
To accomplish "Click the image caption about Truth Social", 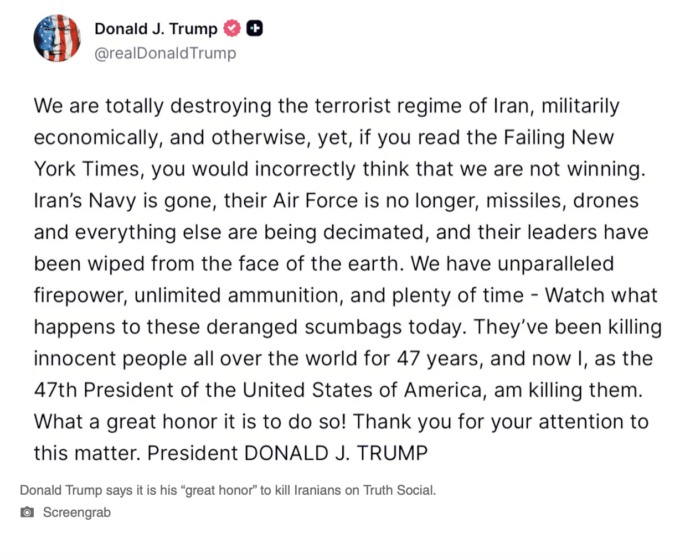I will click(228, 490).
